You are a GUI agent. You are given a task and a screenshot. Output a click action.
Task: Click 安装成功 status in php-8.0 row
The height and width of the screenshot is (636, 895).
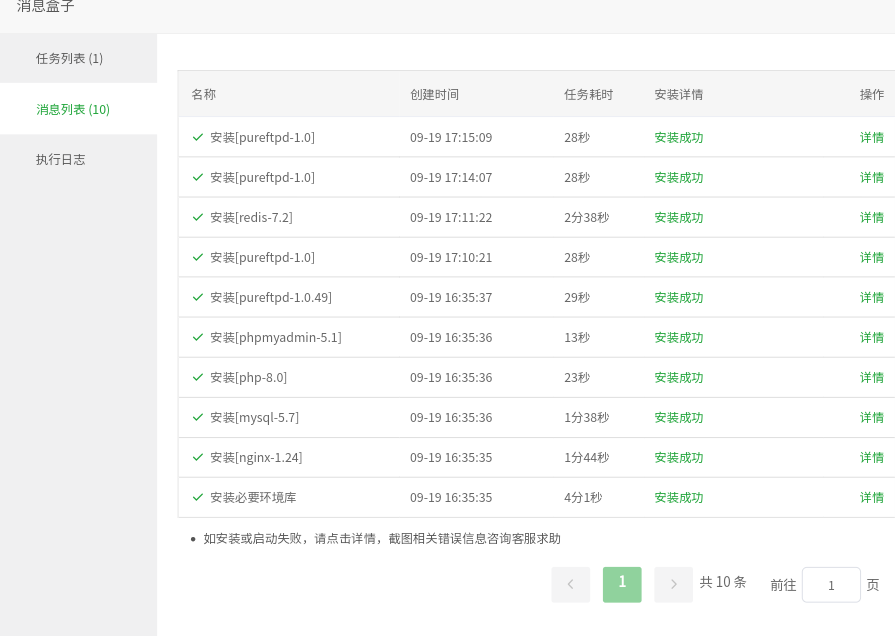coord(679,377)
